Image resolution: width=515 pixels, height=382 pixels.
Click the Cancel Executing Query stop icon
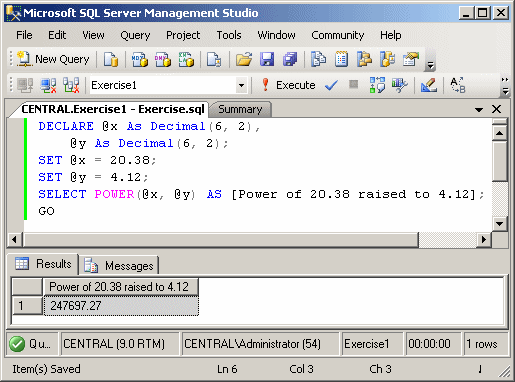pos(353,84)
